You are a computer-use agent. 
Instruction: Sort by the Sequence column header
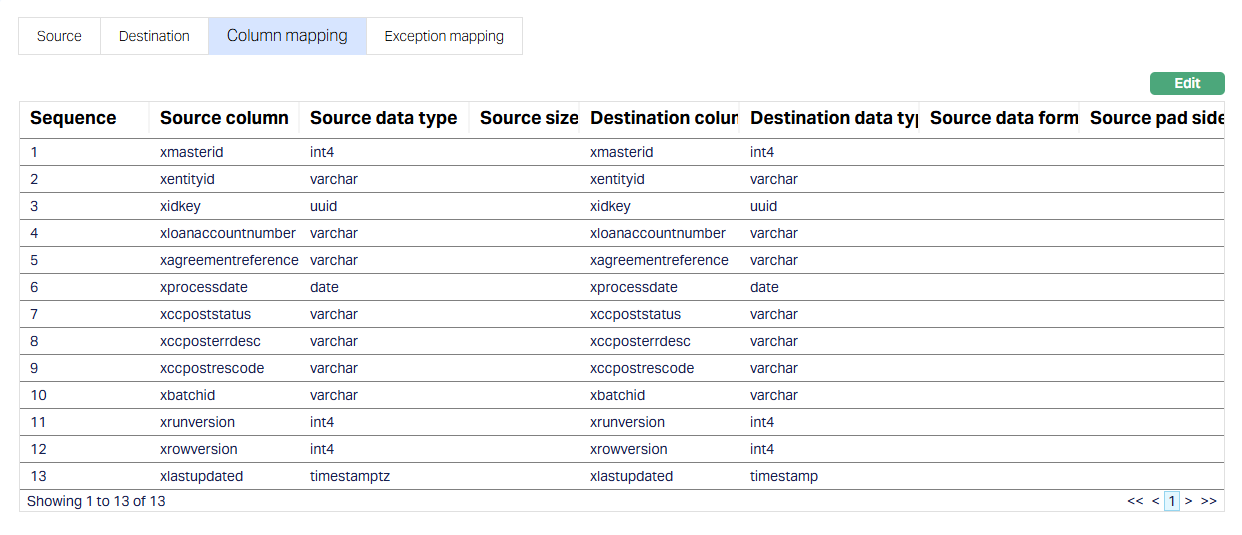click(73, 118)
